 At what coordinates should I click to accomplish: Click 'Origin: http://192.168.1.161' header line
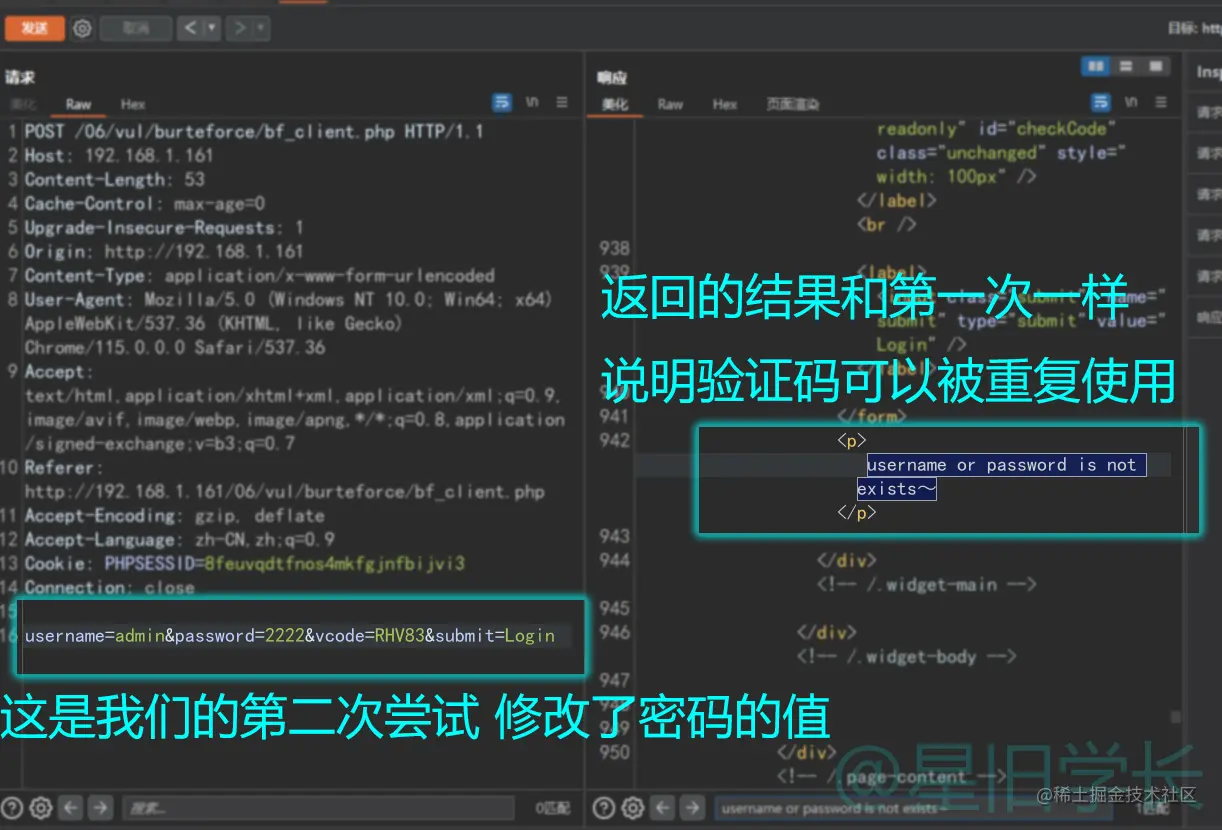pos(164,251)
